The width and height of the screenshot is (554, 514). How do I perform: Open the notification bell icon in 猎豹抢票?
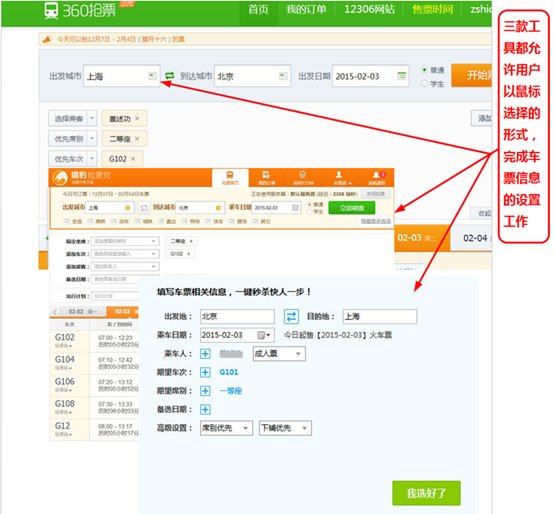click(376, 177)
